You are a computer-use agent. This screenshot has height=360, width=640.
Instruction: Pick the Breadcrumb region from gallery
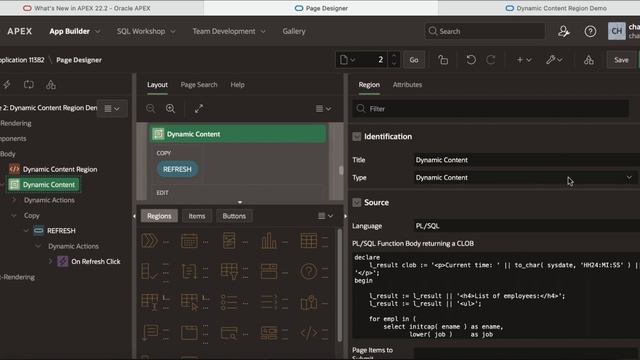[149, 241]
